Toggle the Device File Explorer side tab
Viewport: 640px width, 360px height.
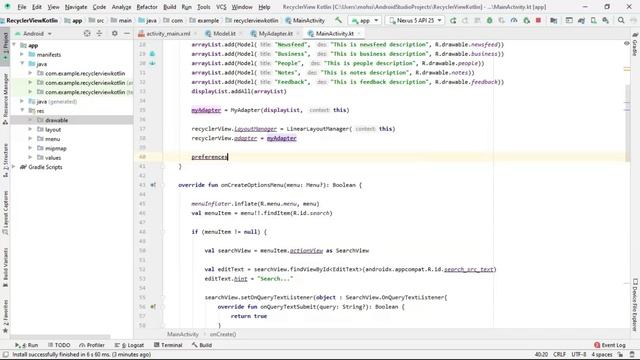coord(635,304)
